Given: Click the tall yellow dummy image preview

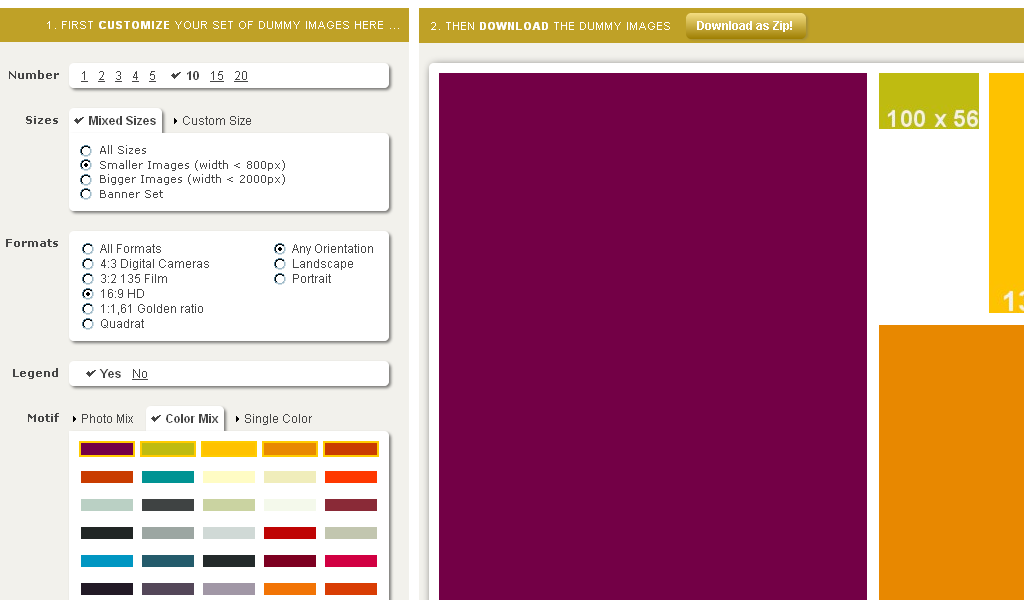Looking at the screenshot, I should (1006, 193).
